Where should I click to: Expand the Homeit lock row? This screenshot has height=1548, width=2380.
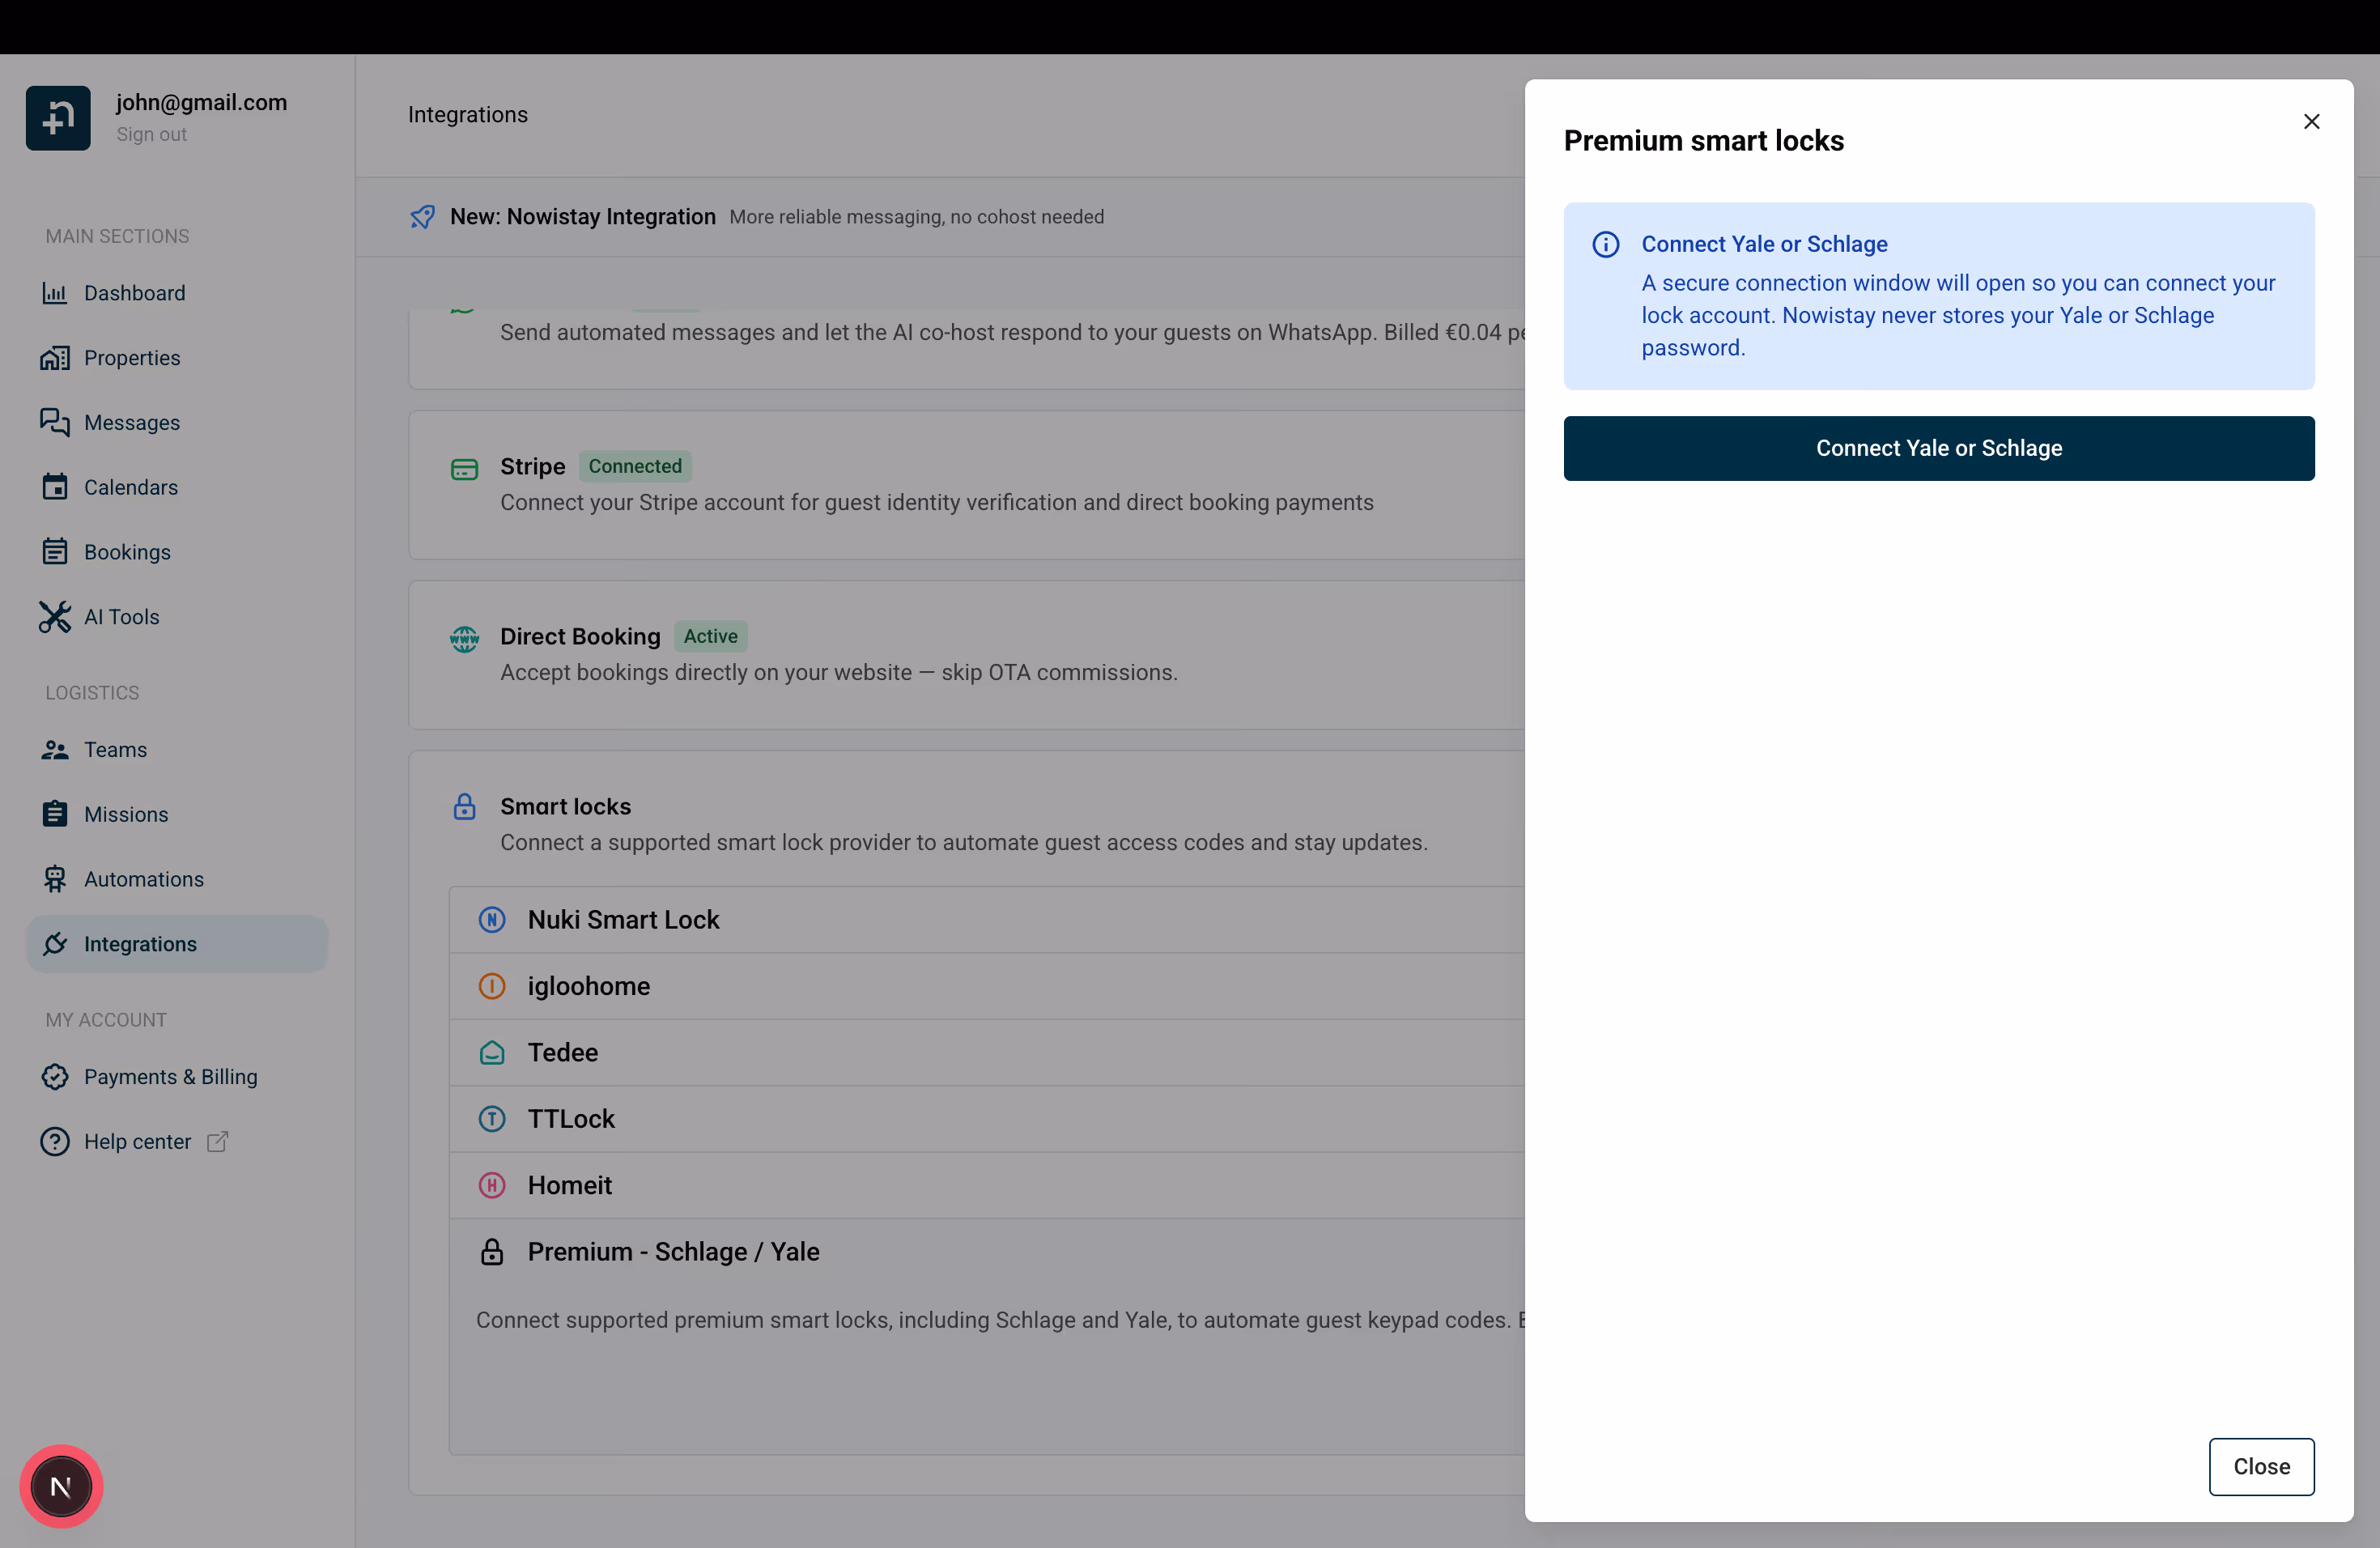click(x=987, y=1185)
